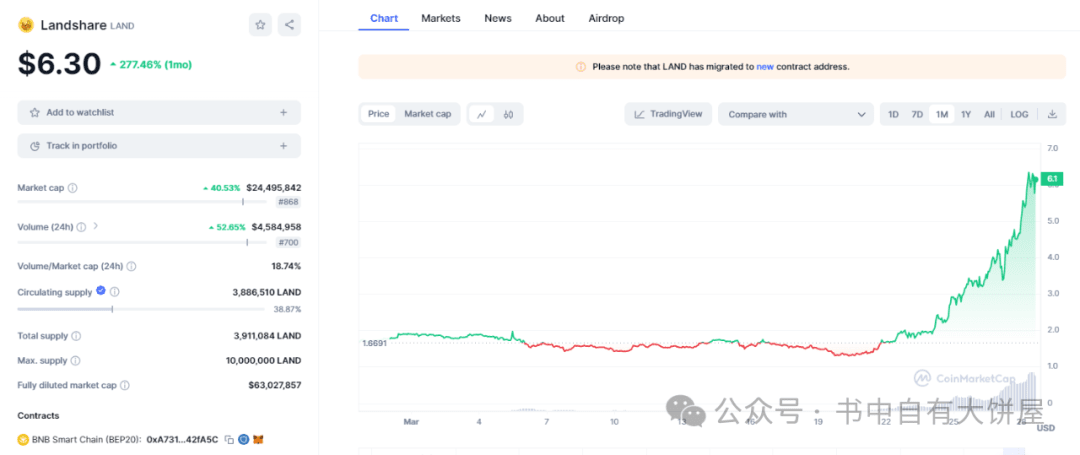The width and height of the screenshot is (1080, 455).
Task: Open the Markets tab
Action: 441,19
